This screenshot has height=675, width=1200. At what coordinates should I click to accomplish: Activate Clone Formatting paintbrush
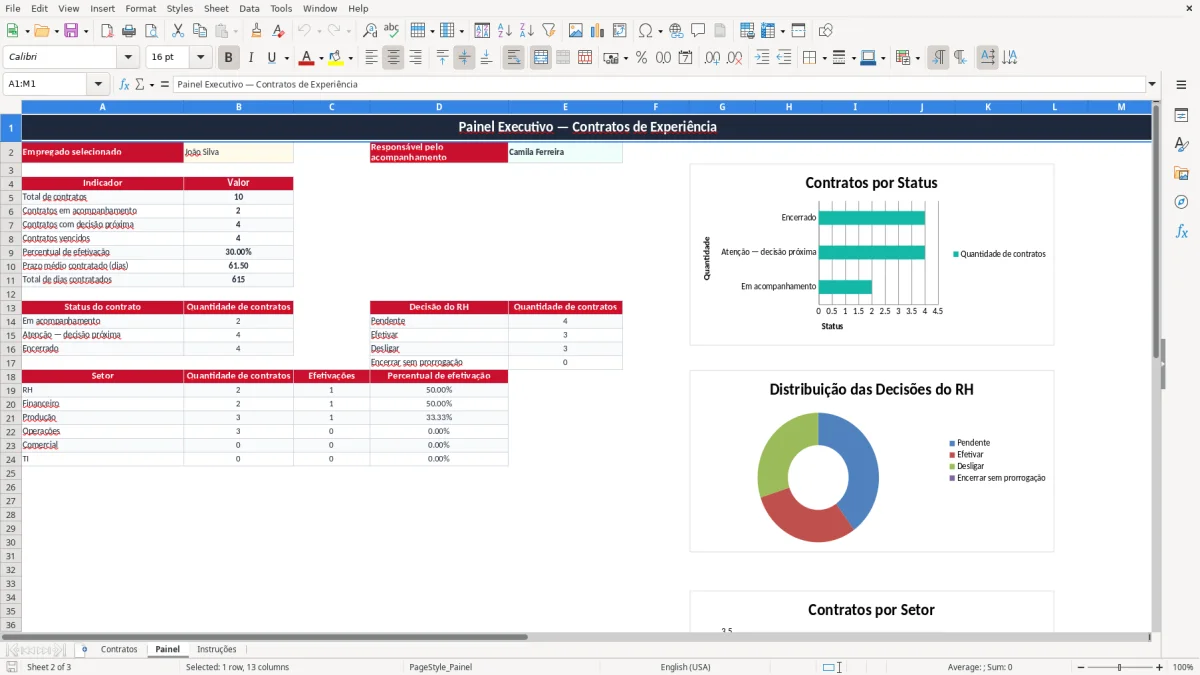pyautogui.click(x=256, y=31)
